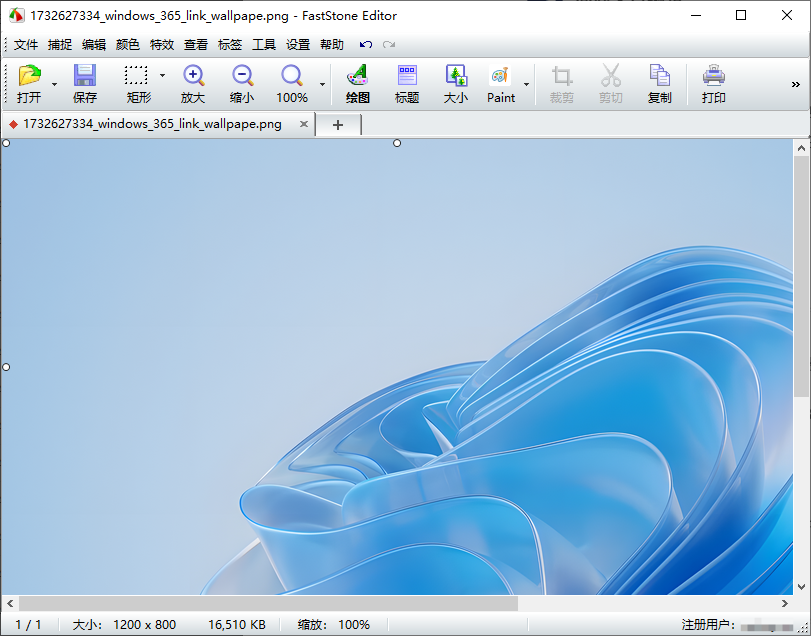The width and height of the screenshot is (811, 636).
Task: Expand the dropdown arrow next to 打开
Action: tap(54, 84)
